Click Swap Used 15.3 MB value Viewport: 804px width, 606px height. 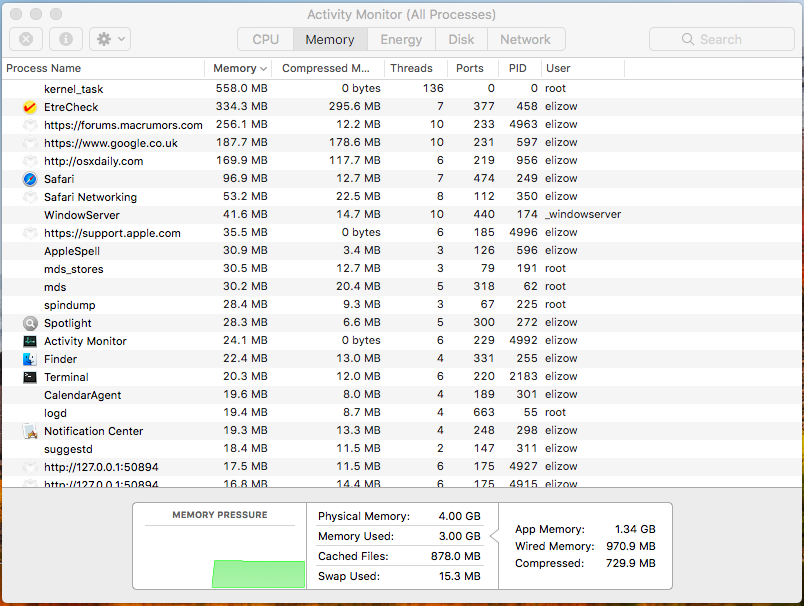[459, 576]
